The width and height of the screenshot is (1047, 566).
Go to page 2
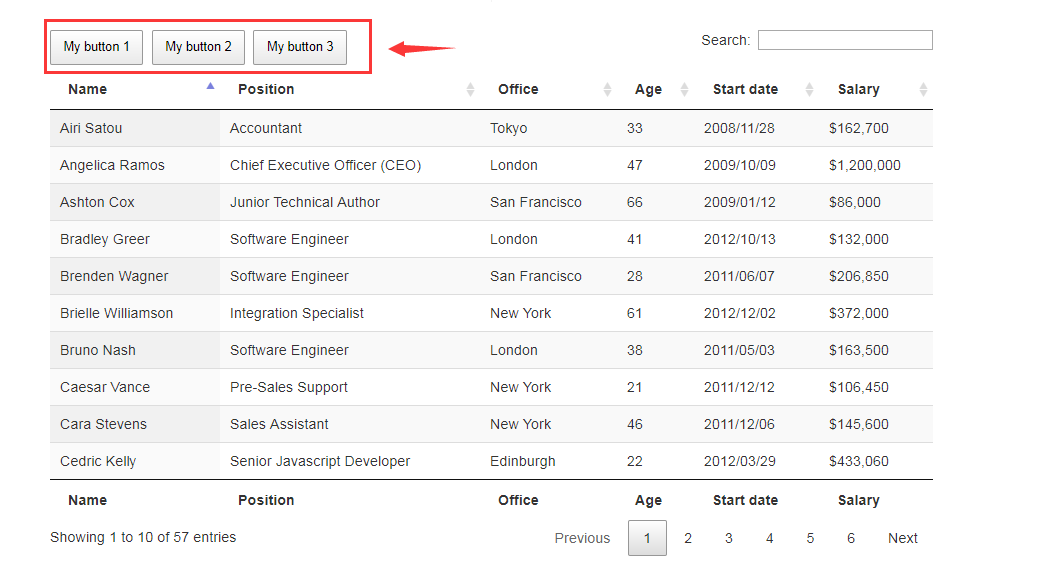point(688,538)
